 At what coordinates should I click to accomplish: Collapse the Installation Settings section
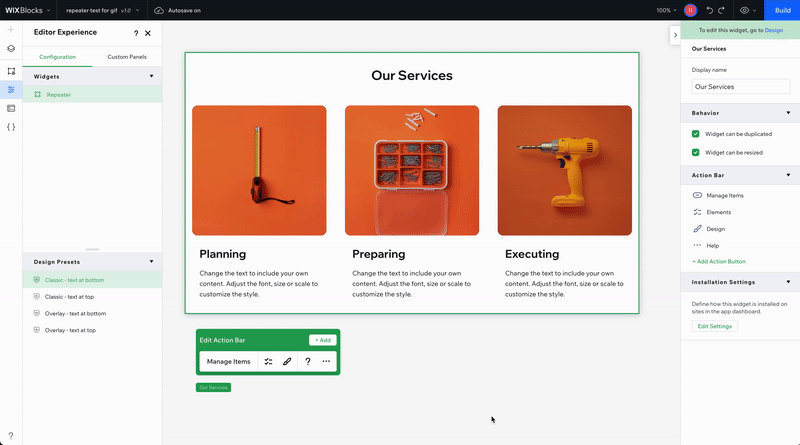click(x=788, y=282)
